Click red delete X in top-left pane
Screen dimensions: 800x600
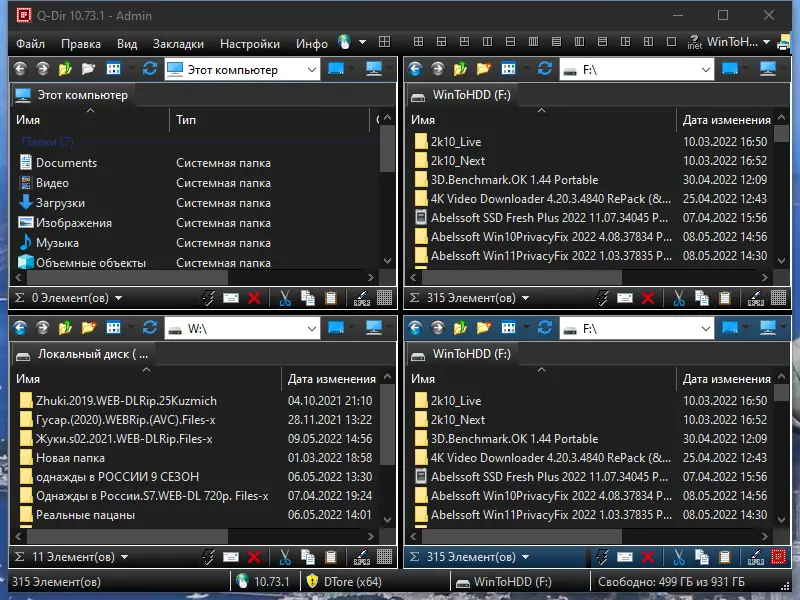[254, 298]
